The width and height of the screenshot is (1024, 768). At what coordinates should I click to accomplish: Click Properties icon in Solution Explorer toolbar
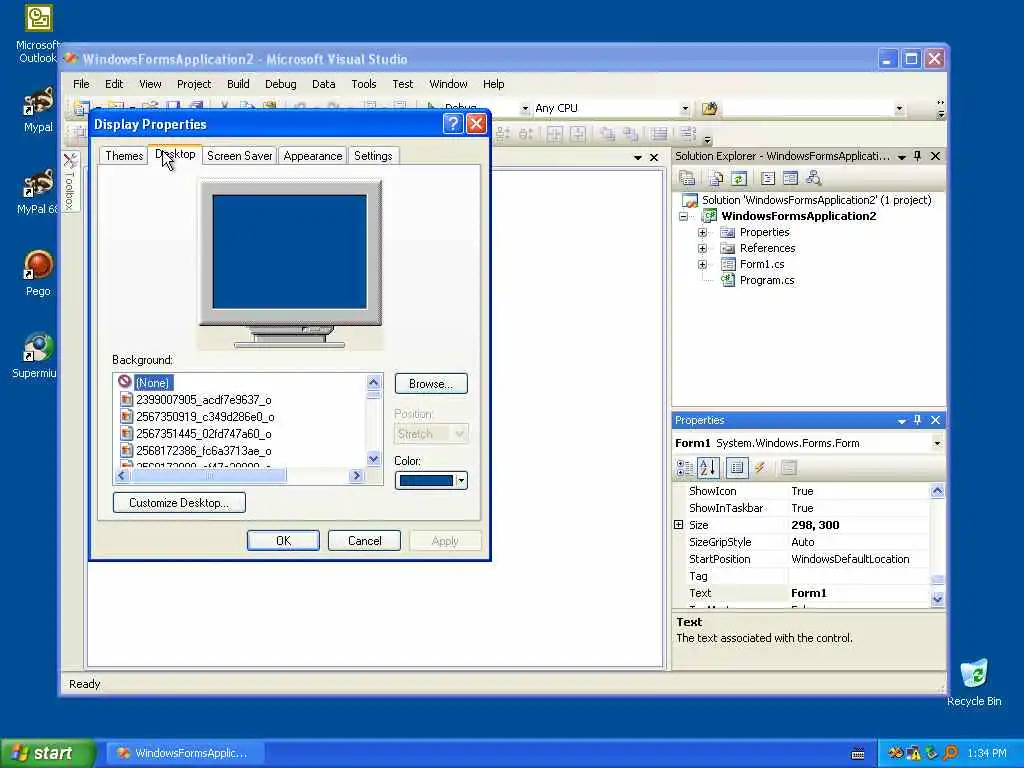click(x=686, y=178)
